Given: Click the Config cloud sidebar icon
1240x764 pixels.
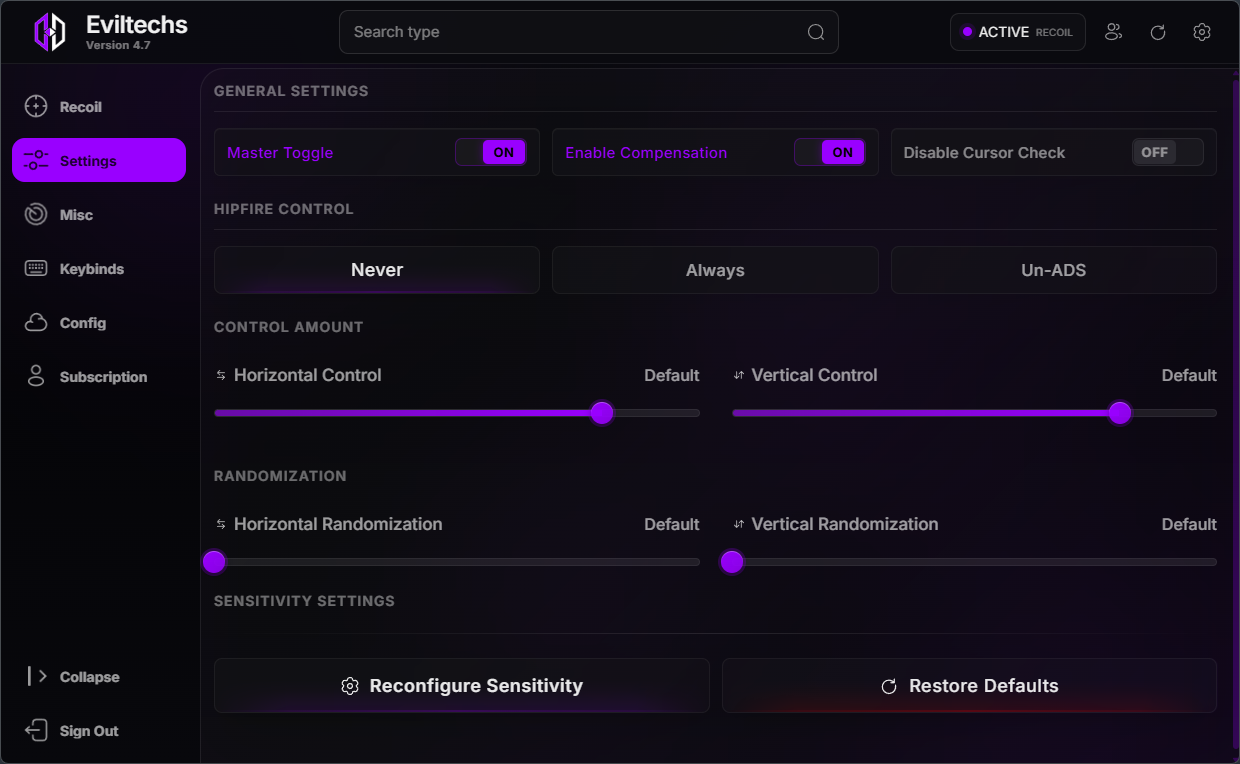Looking at the screenshot, I should pos(36,323).
